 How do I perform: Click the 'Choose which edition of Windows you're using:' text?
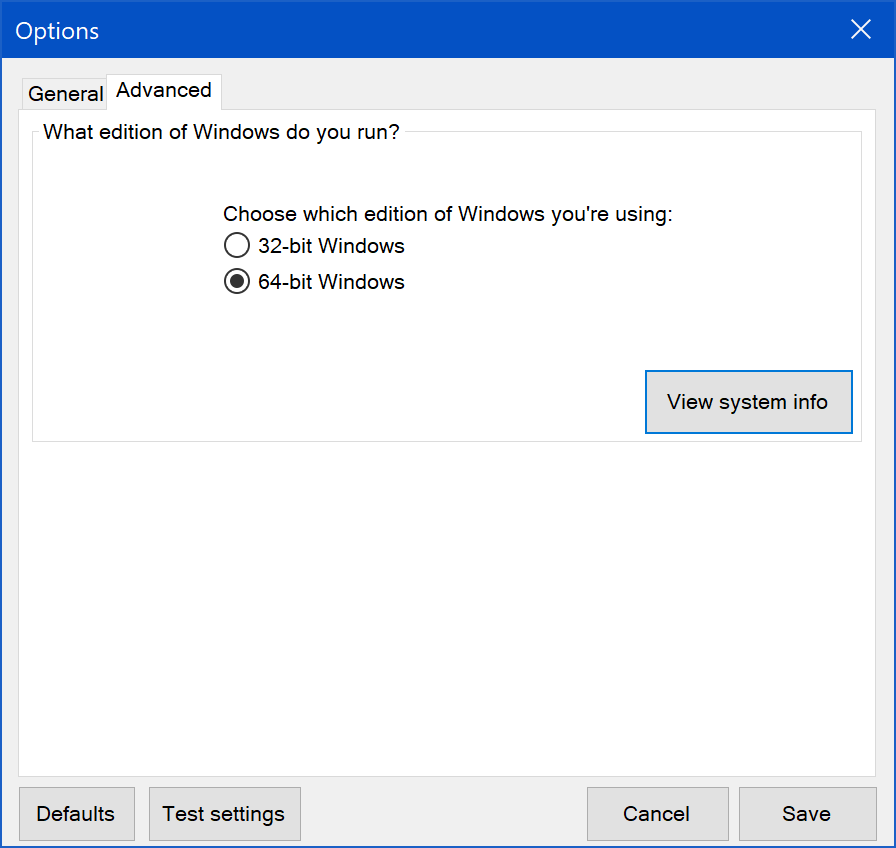tap(448, 214)
